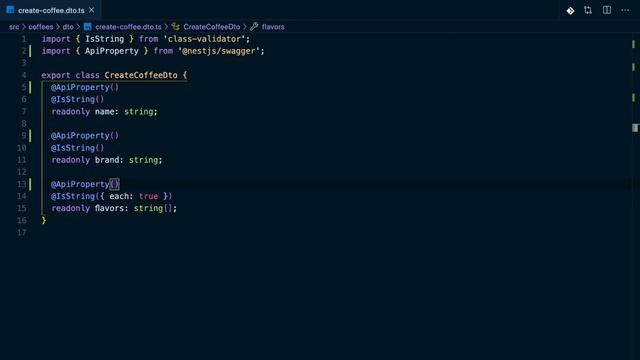
Task: Click '@ApiProperty()' on line 5
Action: [x=85, y=87]
